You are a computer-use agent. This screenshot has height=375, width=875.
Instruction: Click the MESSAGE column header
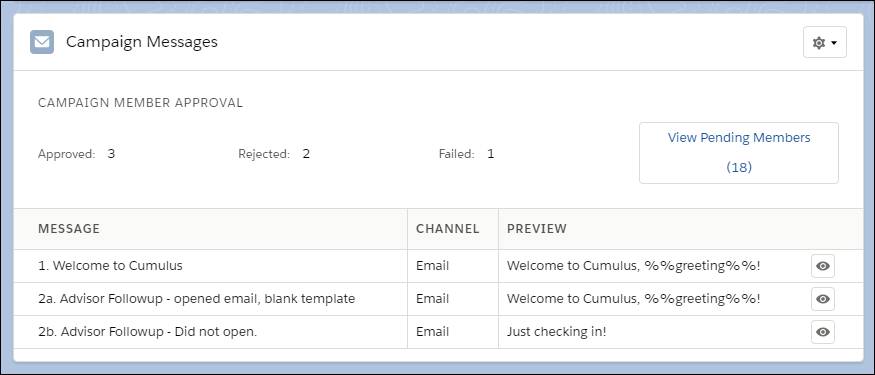pos(69,228)
